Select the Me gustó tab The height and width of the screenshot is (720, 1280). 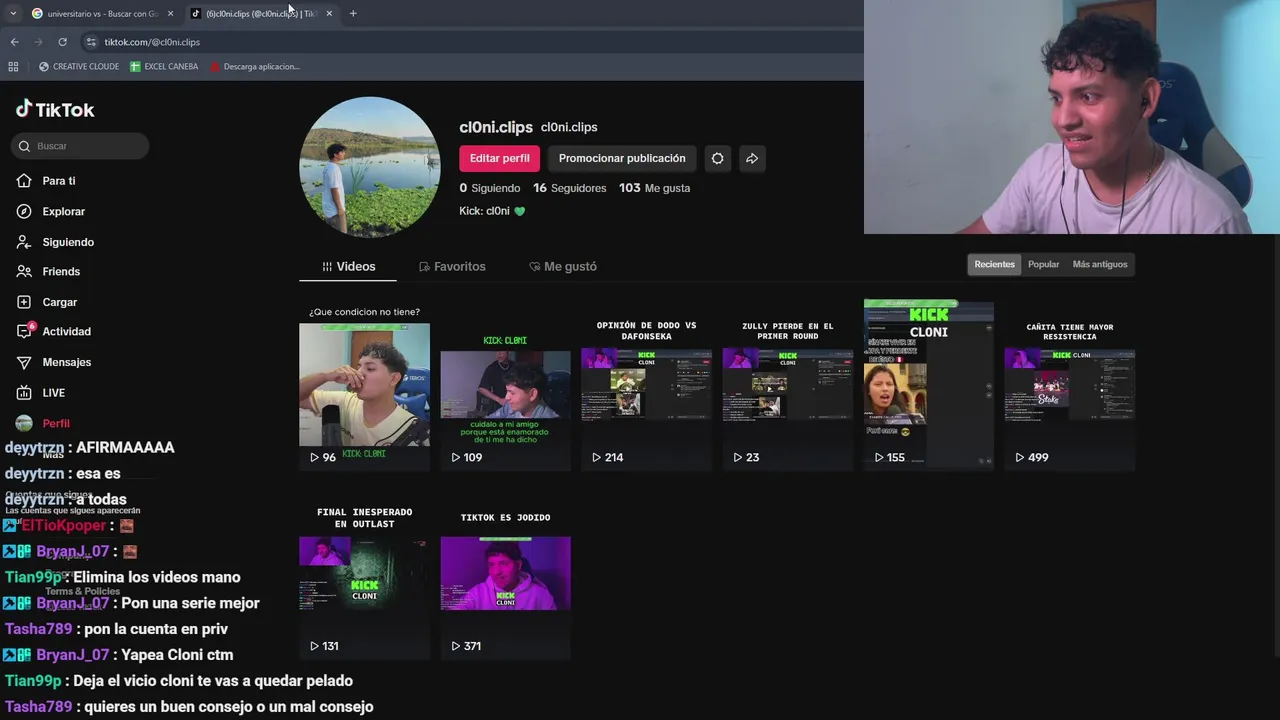point(563,267)
